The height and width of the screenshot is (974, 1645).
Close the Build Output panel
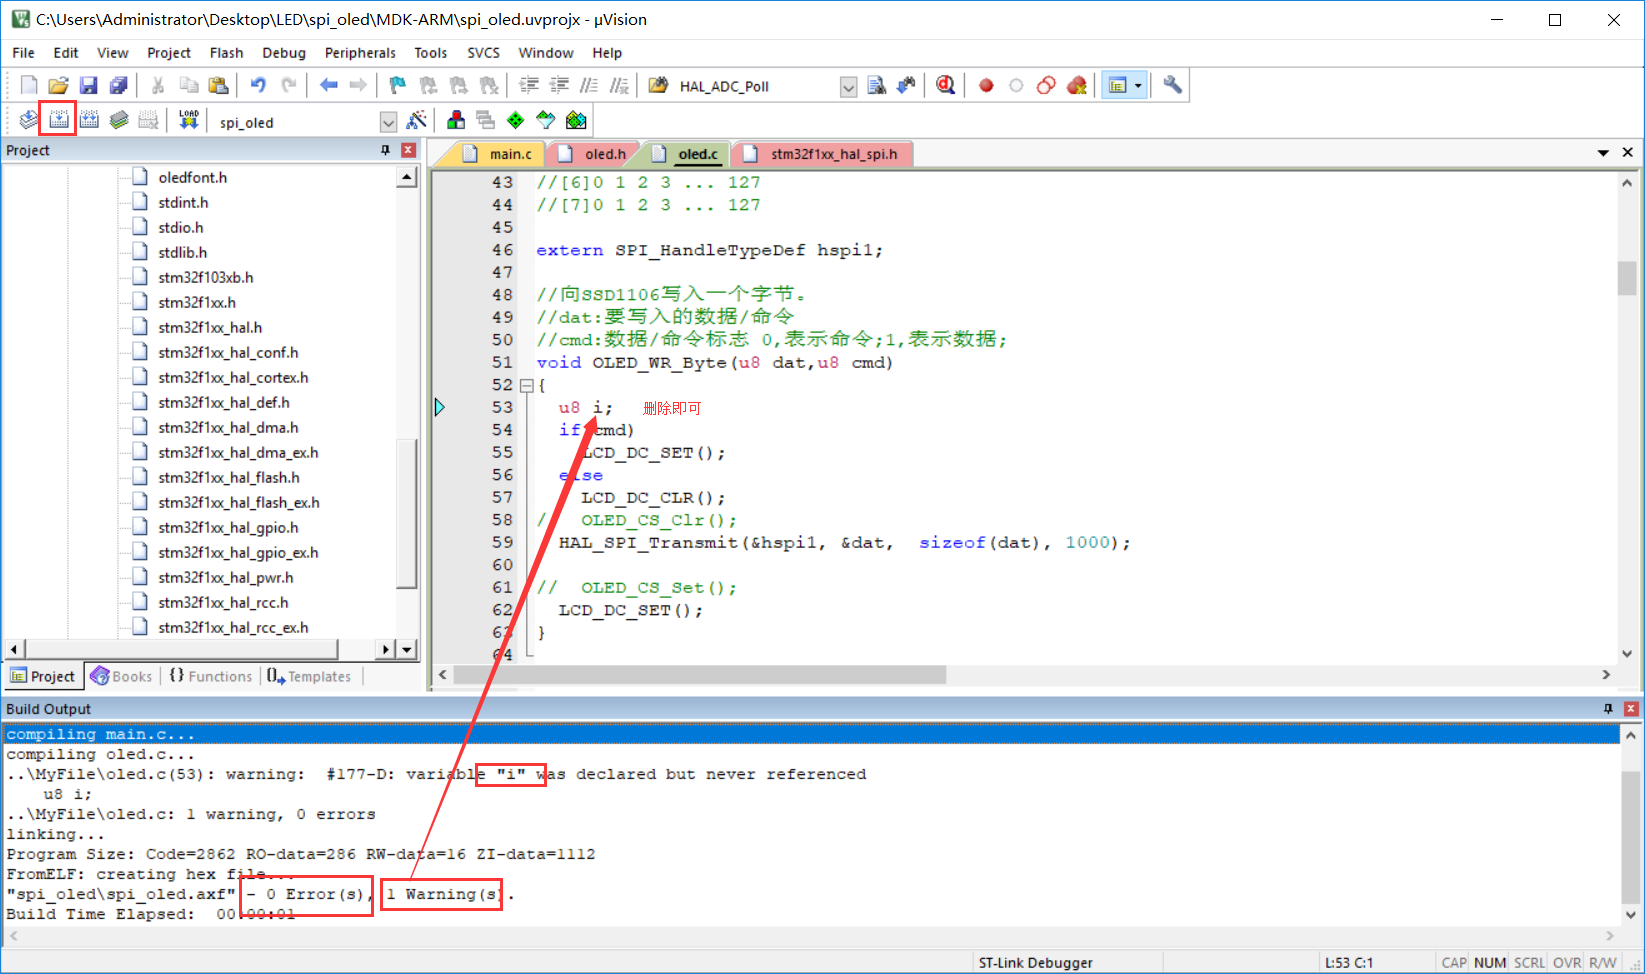click(x=1631, y=709)
